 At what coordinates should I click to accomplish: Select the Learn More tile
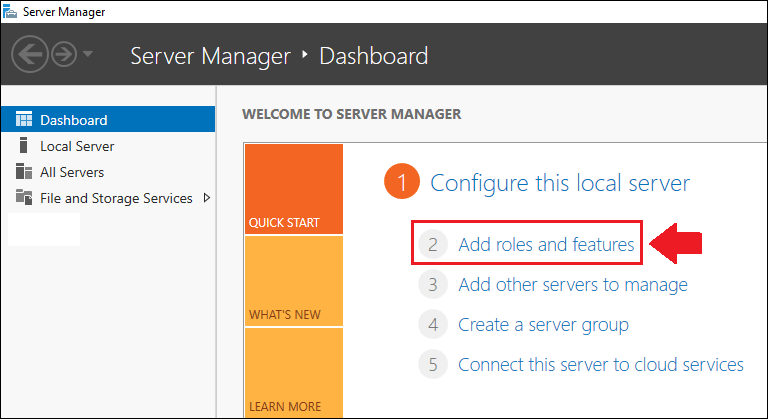pyautogui.click(x=293, y=373)
